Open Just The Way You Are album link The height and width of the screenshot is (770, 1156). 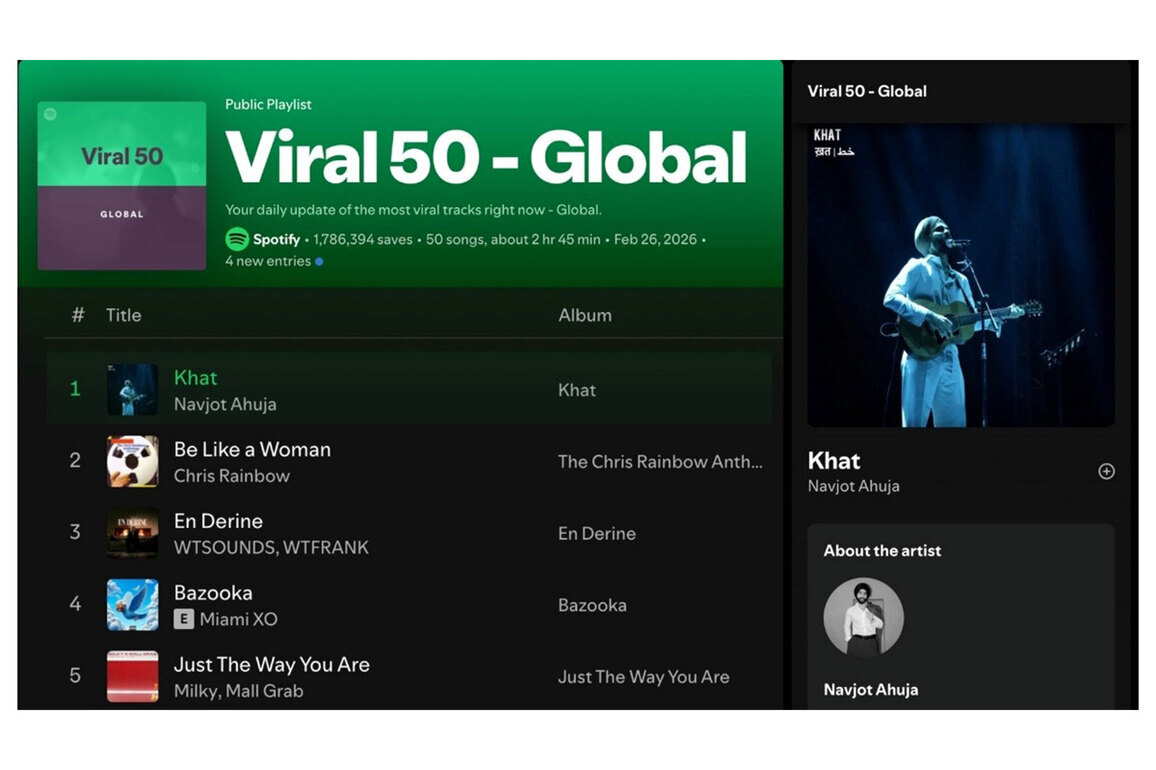[x=644, y=676]
